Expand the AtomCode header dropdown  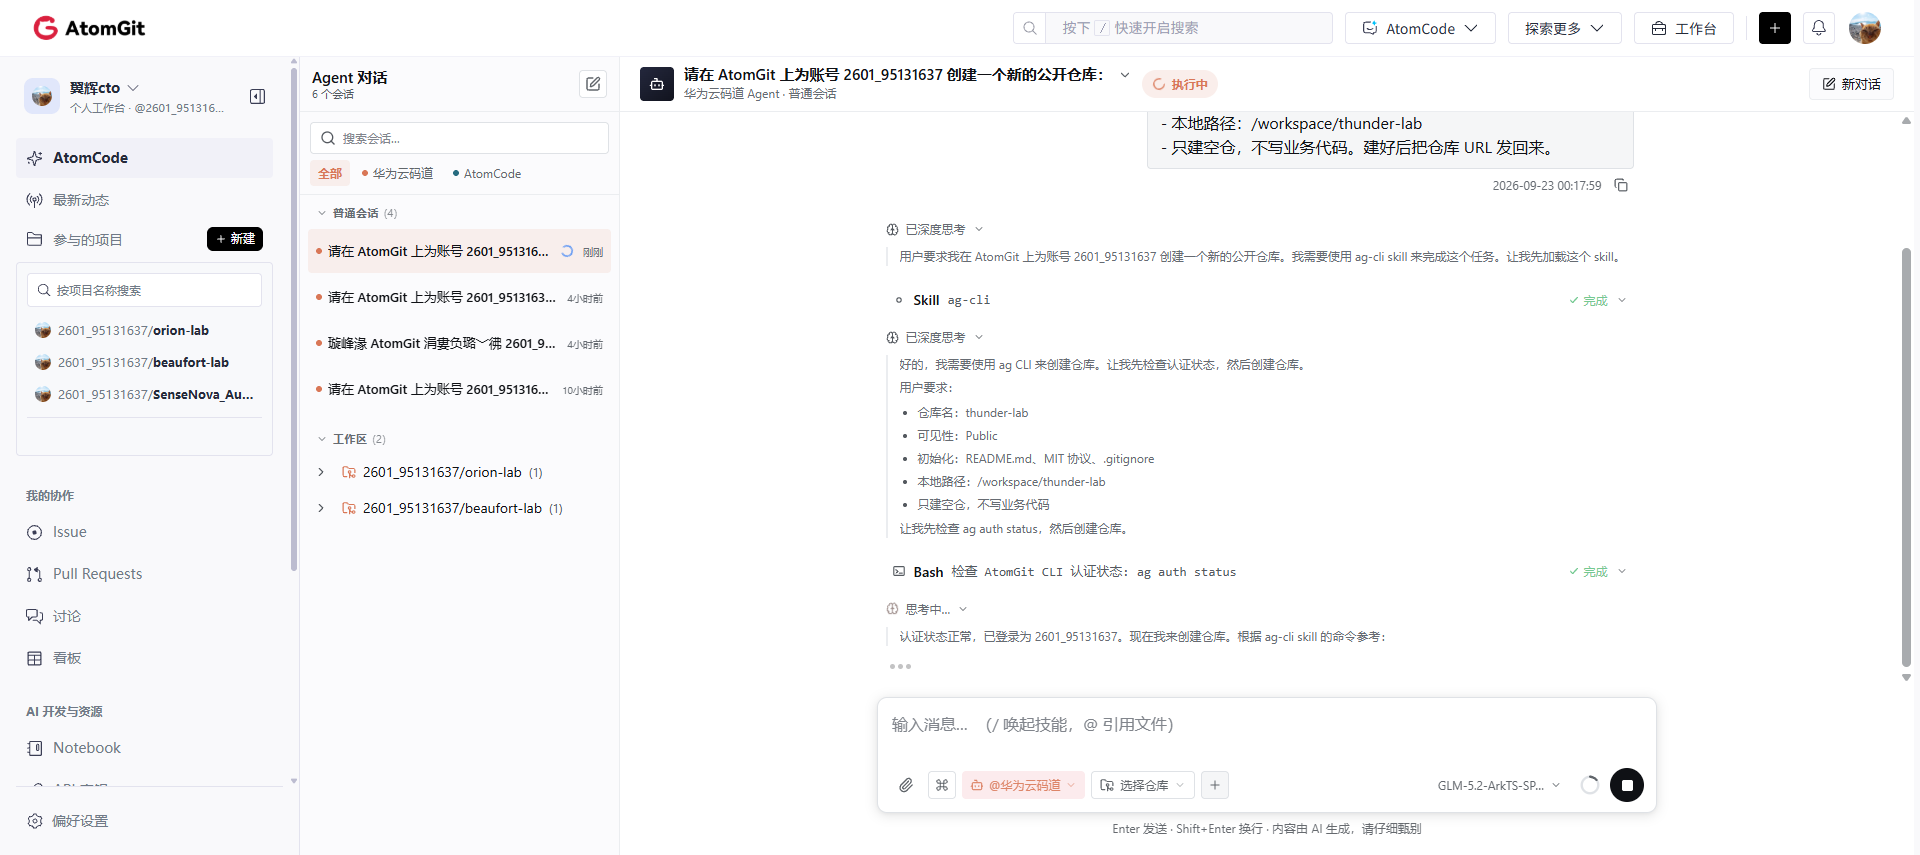[x=1420, y=28]
